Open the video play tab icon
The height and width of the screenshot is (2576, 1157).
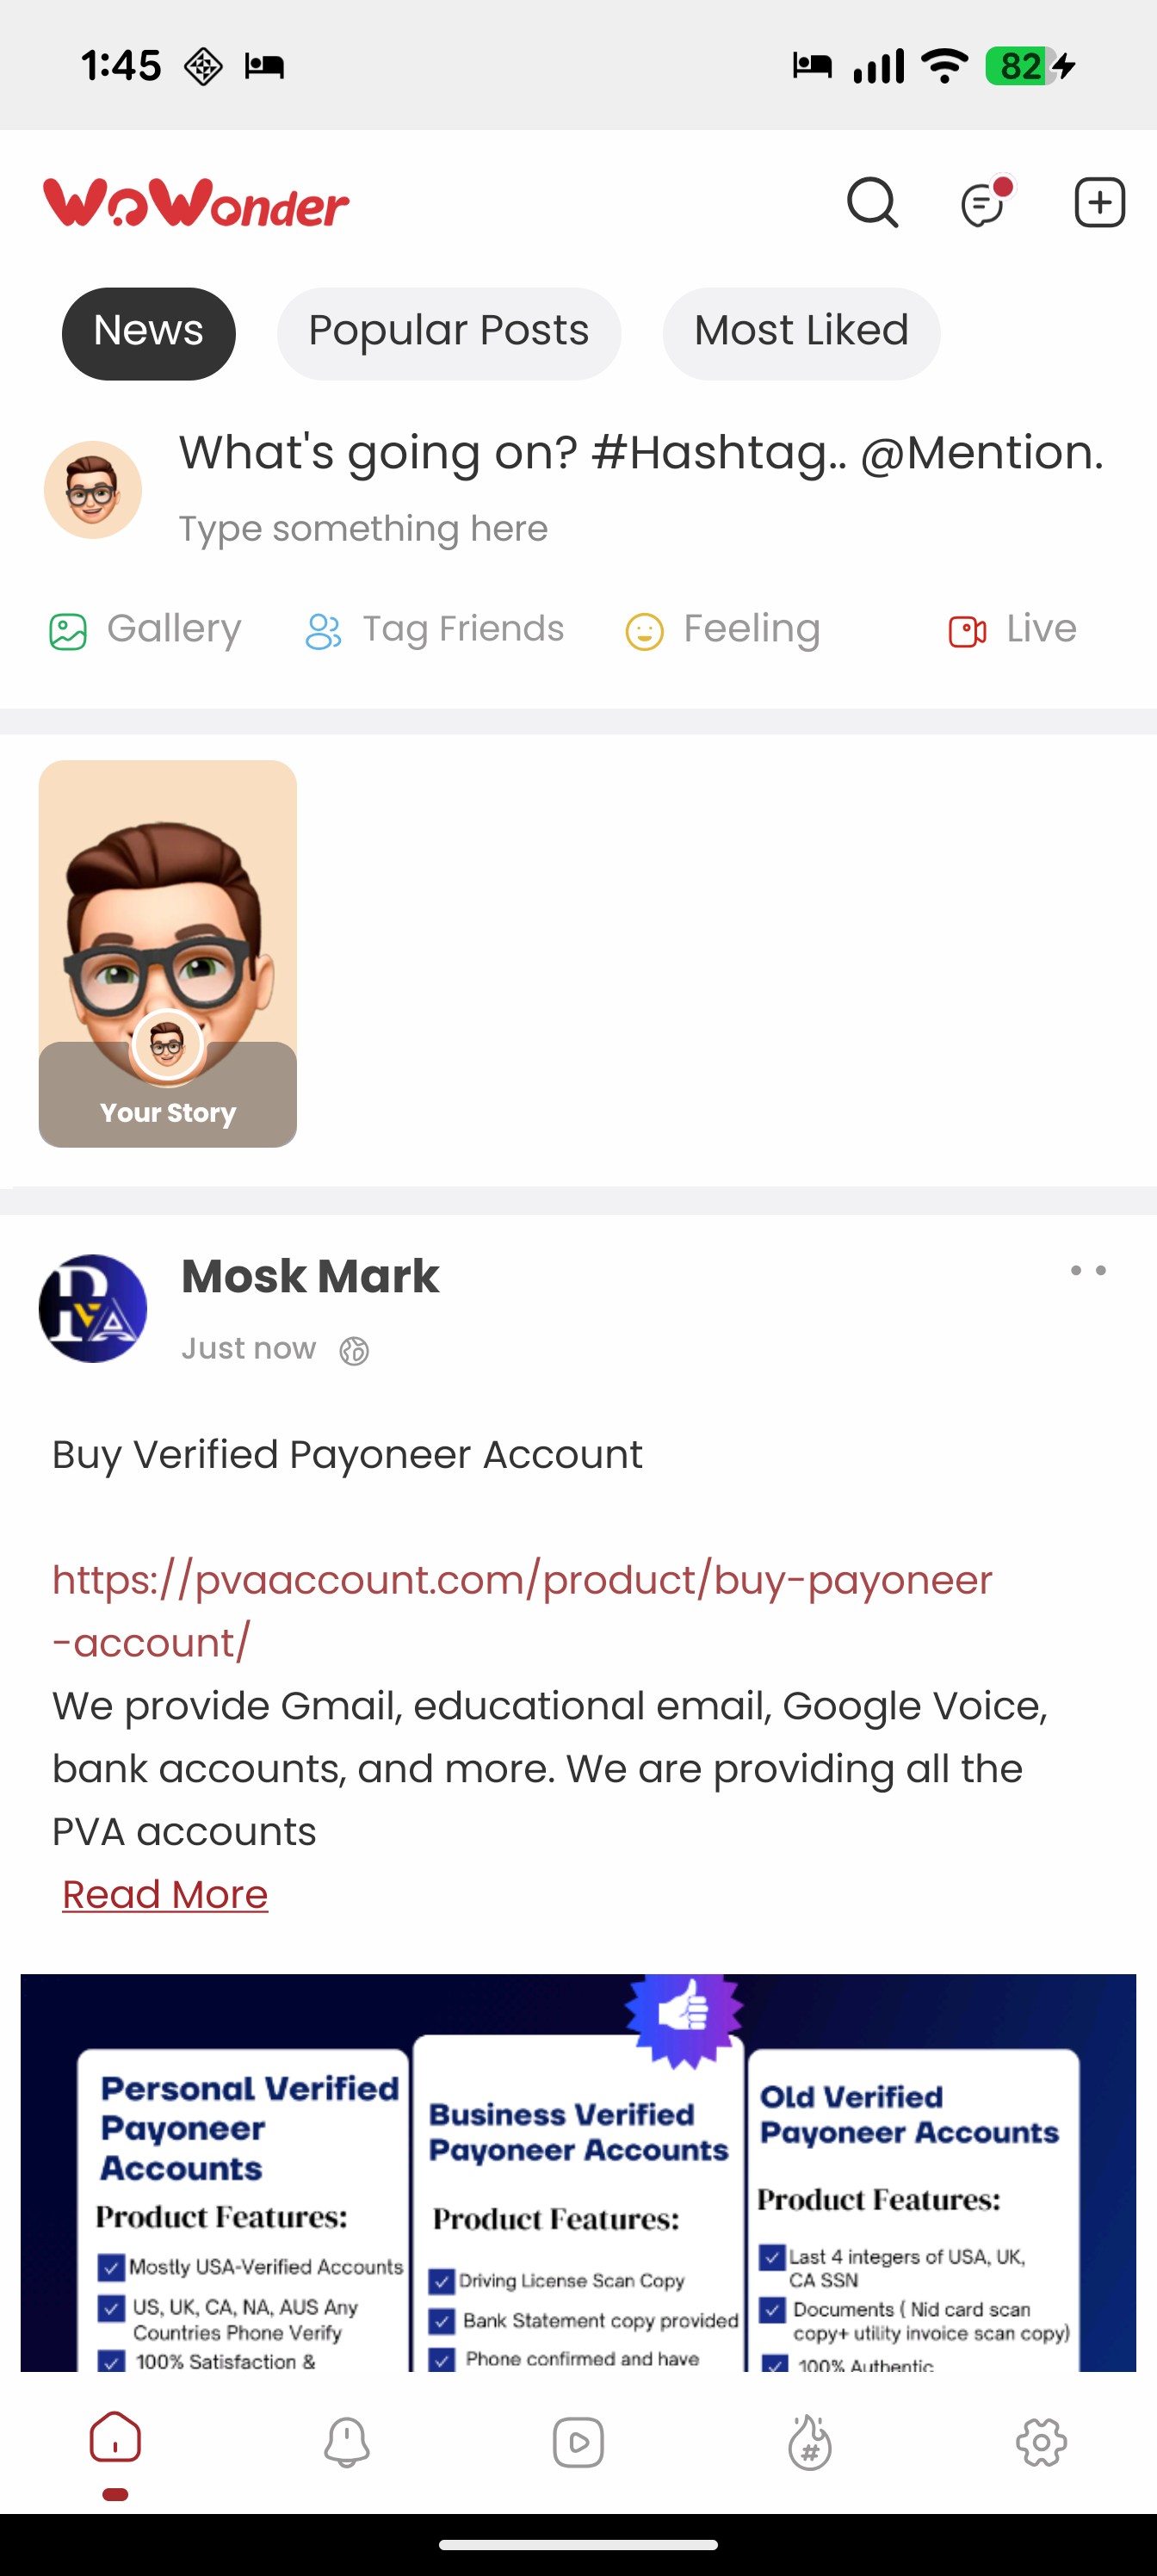(578, 2442)
